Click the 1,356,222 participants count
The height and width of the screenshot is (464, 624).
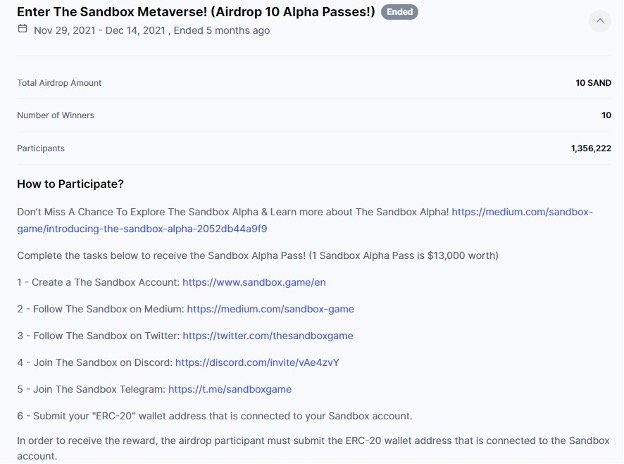click(x=591, y=148)
